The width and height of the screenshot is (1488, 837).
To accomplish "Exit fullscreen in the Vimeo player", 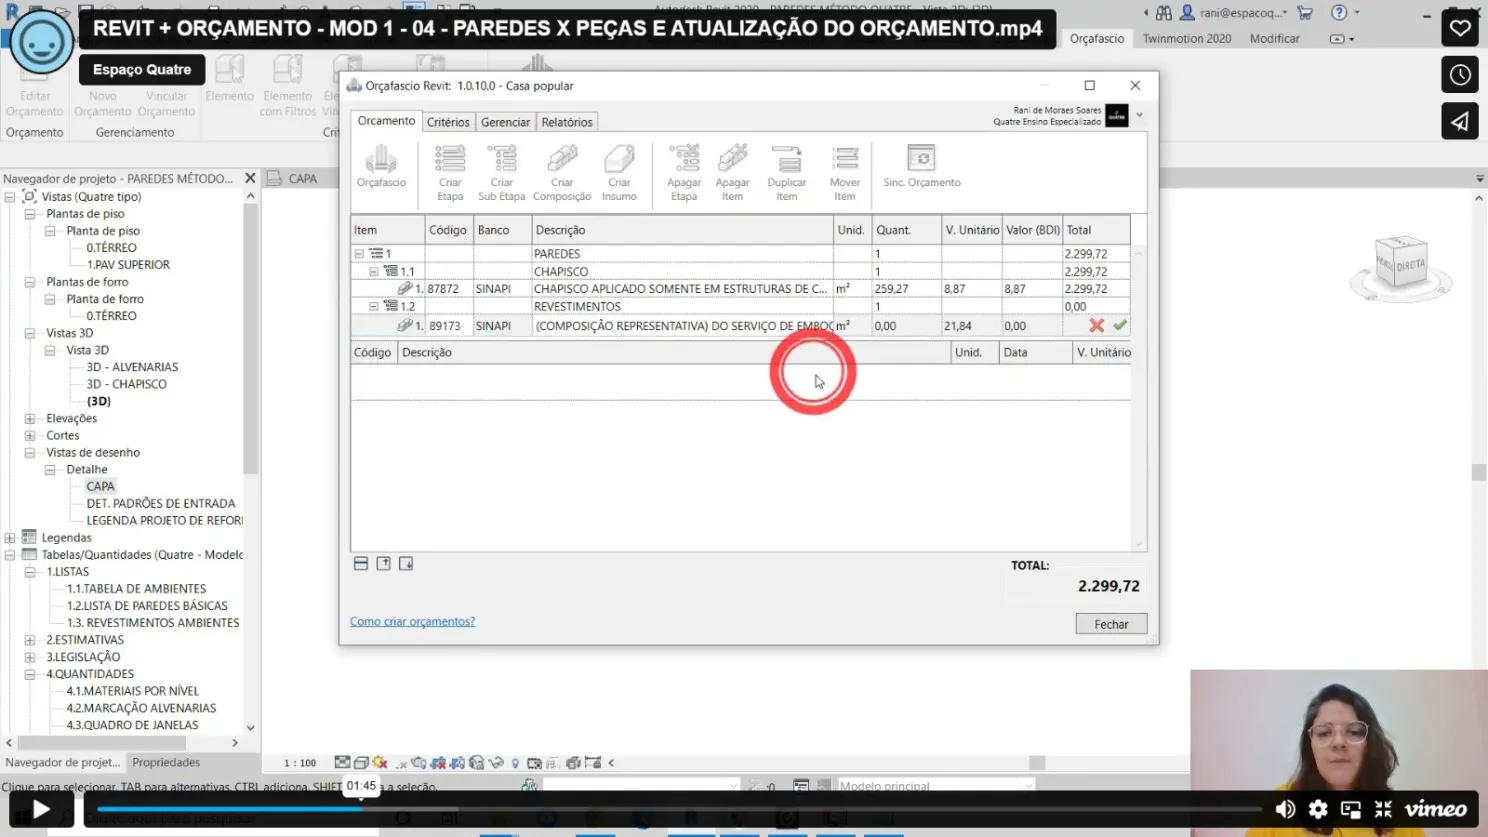I will point(1384,809).
